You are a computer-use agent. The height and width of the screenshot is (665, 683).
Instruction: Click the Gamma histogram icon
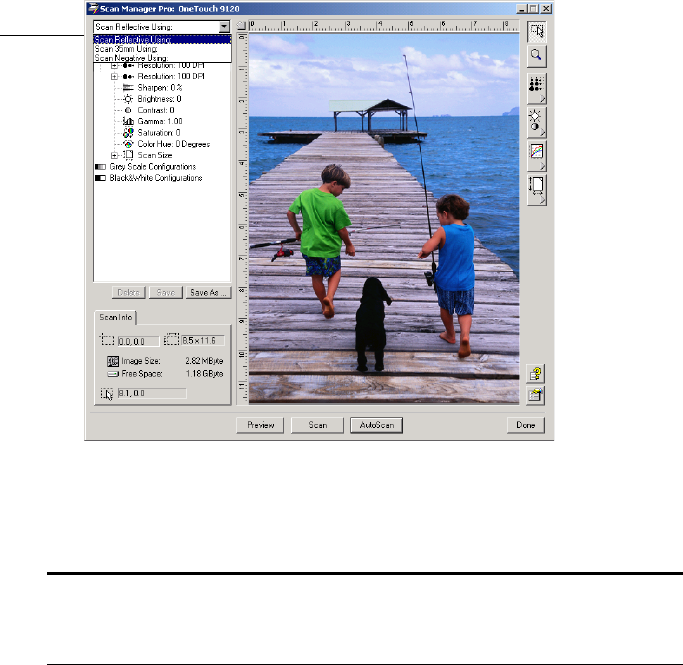point(128,122)
